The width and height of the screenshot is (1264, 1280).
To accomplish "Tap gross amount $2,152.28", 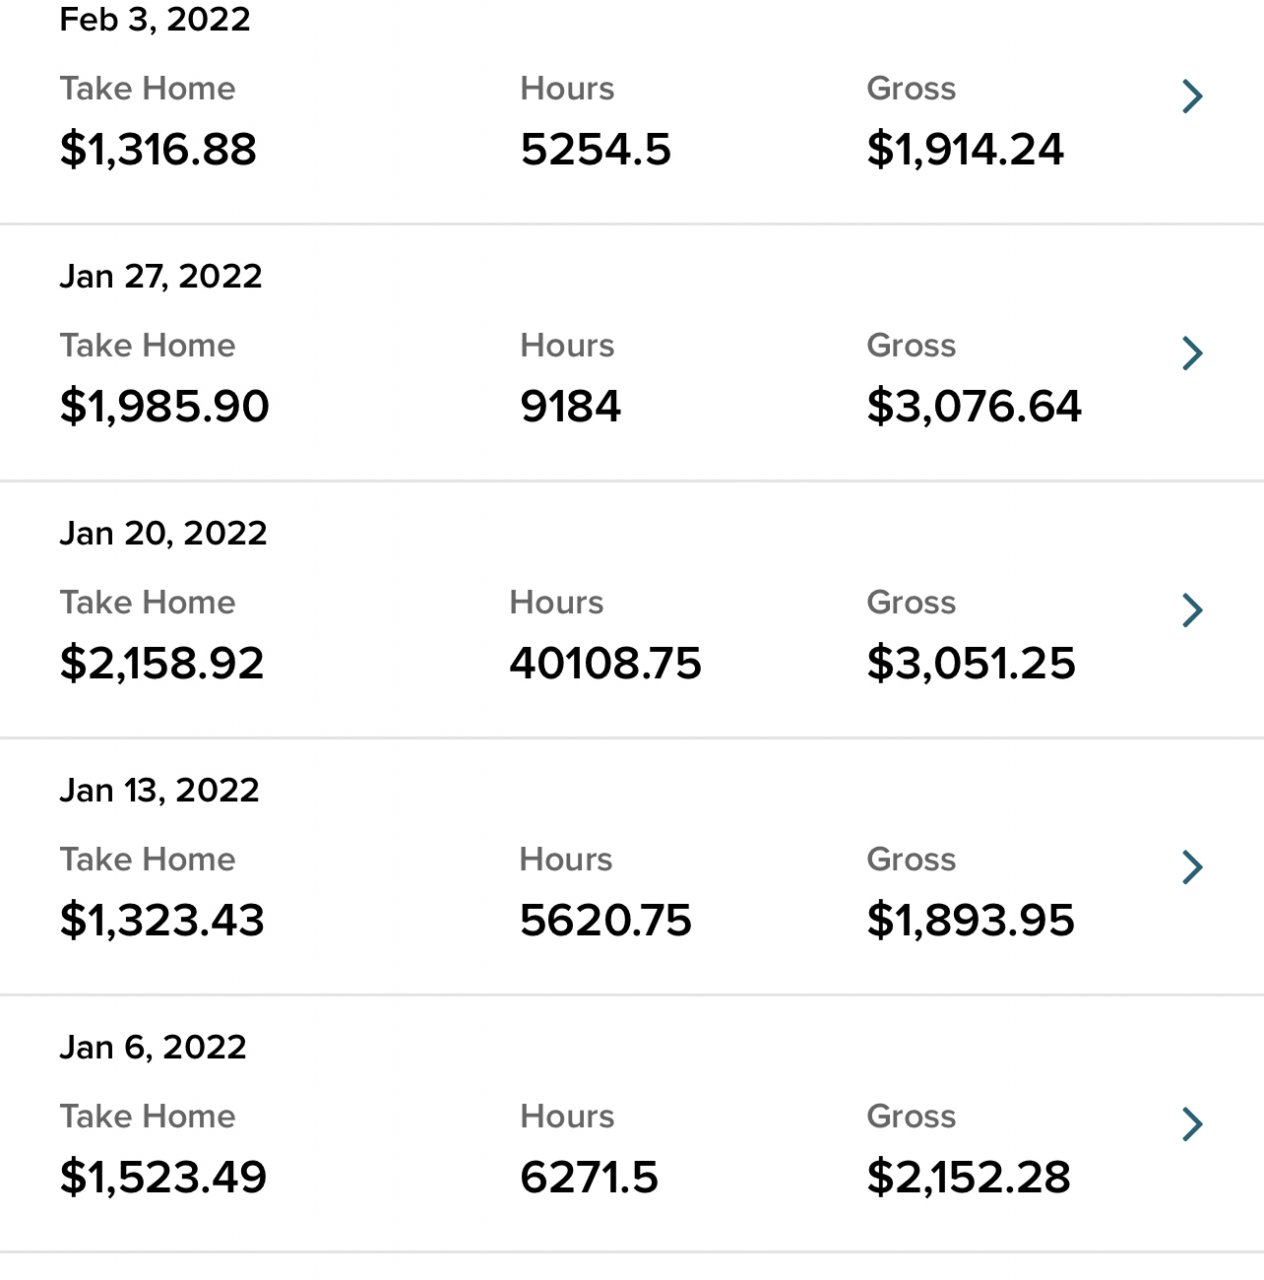I will (x=968, y=1178).
